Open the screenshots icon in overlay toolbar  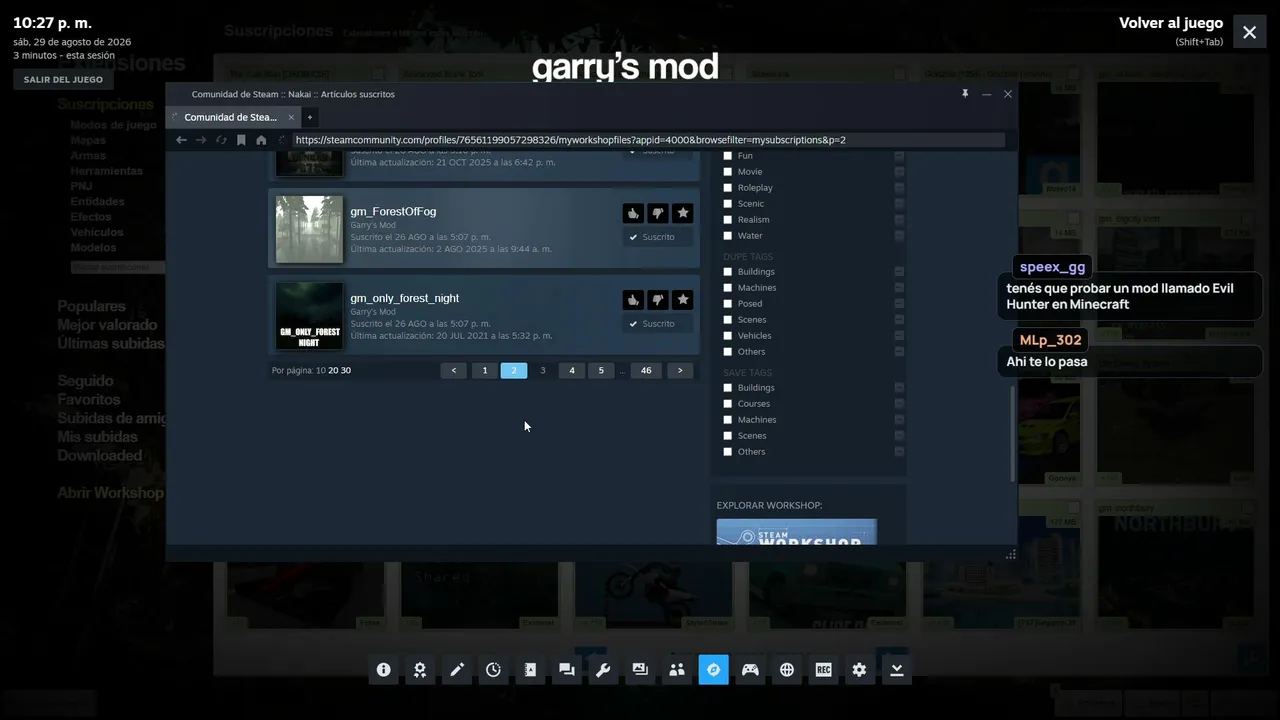pyautogui.click(x=640, y=670)
